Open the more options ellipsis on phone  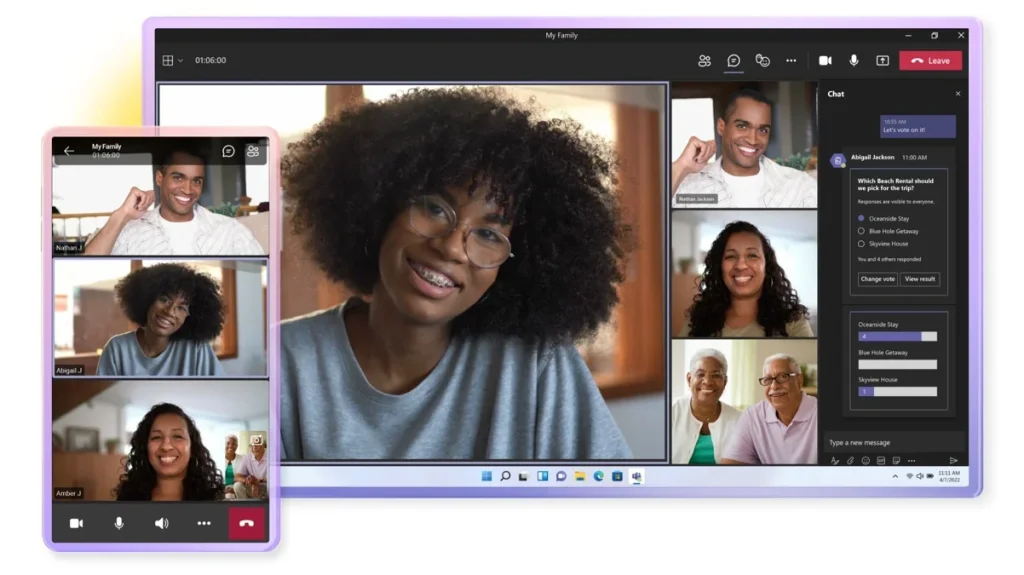click(x=204, y=523)
